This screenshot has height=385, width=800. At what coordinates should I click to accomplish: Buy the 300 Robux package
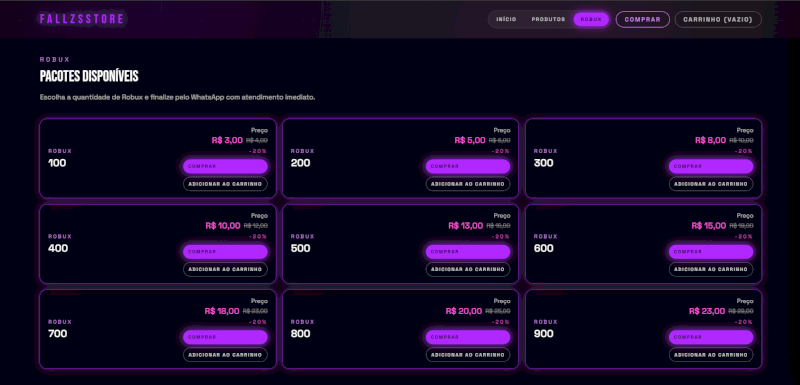click(711, 166)
